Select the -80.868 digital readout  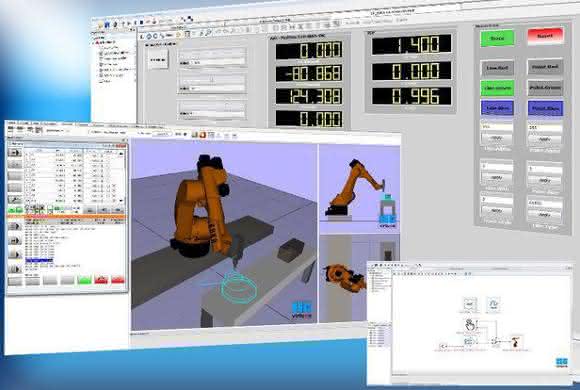(x=309, y=73)
